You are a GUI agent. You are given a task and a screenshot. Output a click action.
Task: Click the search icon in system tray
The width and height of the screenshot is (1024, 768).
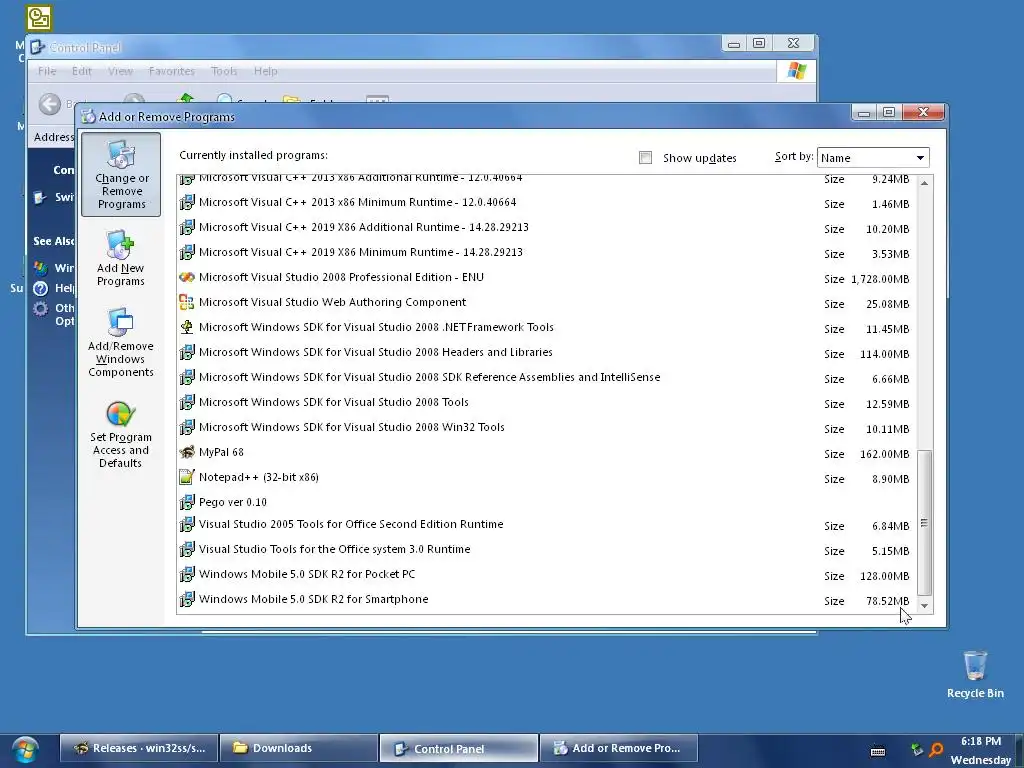(x=936, y=750)
